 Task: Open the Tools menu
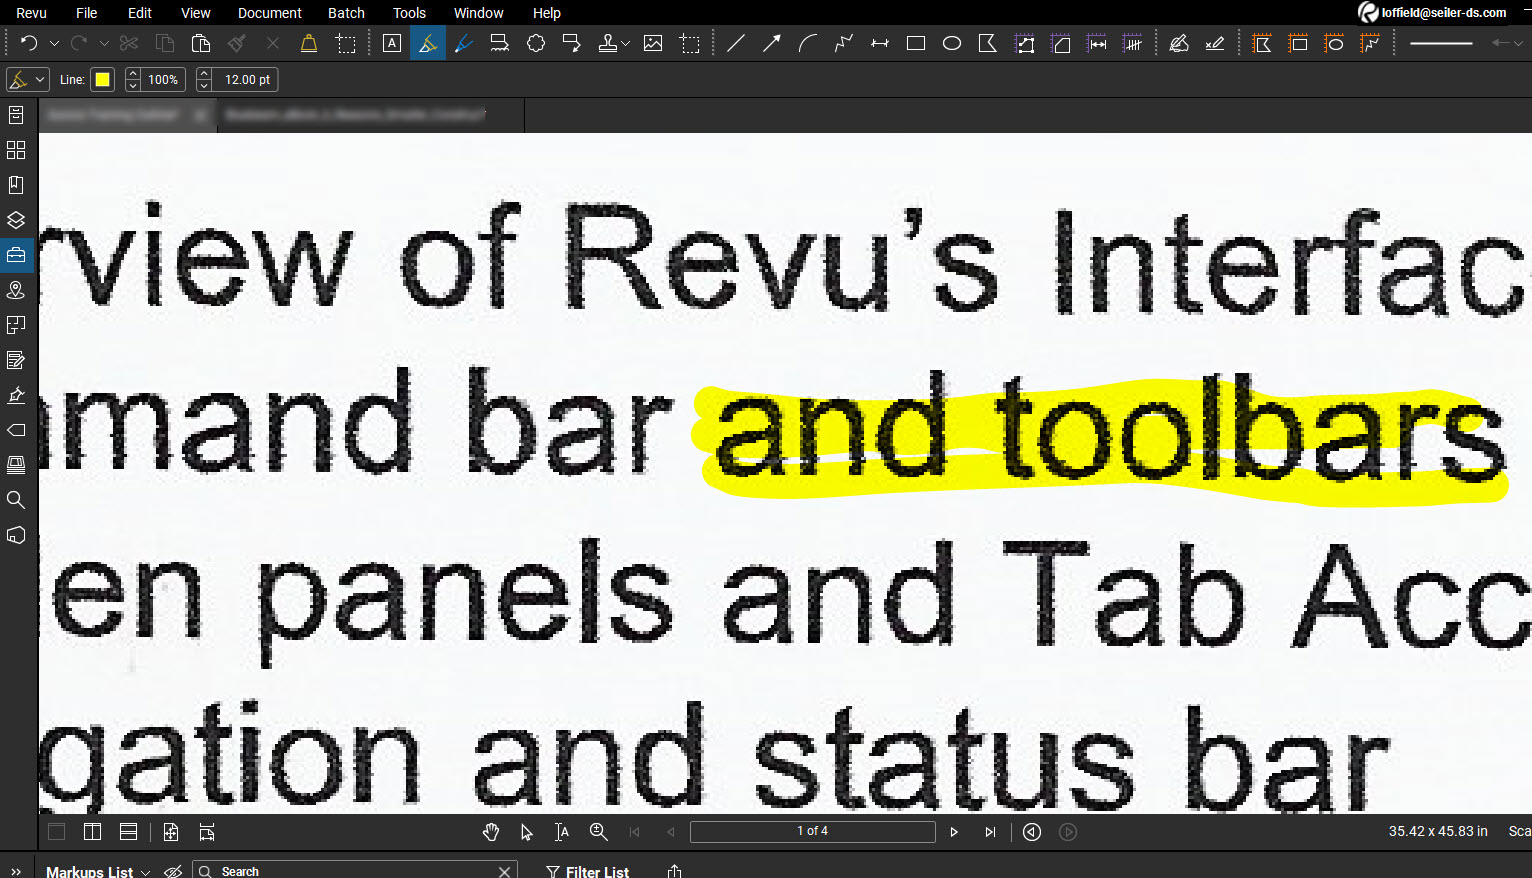(409, 13)
